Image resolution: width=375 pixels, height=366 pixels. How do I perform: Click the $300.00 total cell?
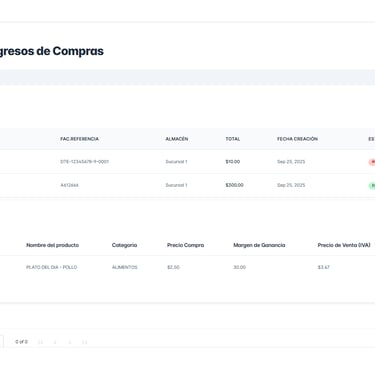(x=234, y=185)
